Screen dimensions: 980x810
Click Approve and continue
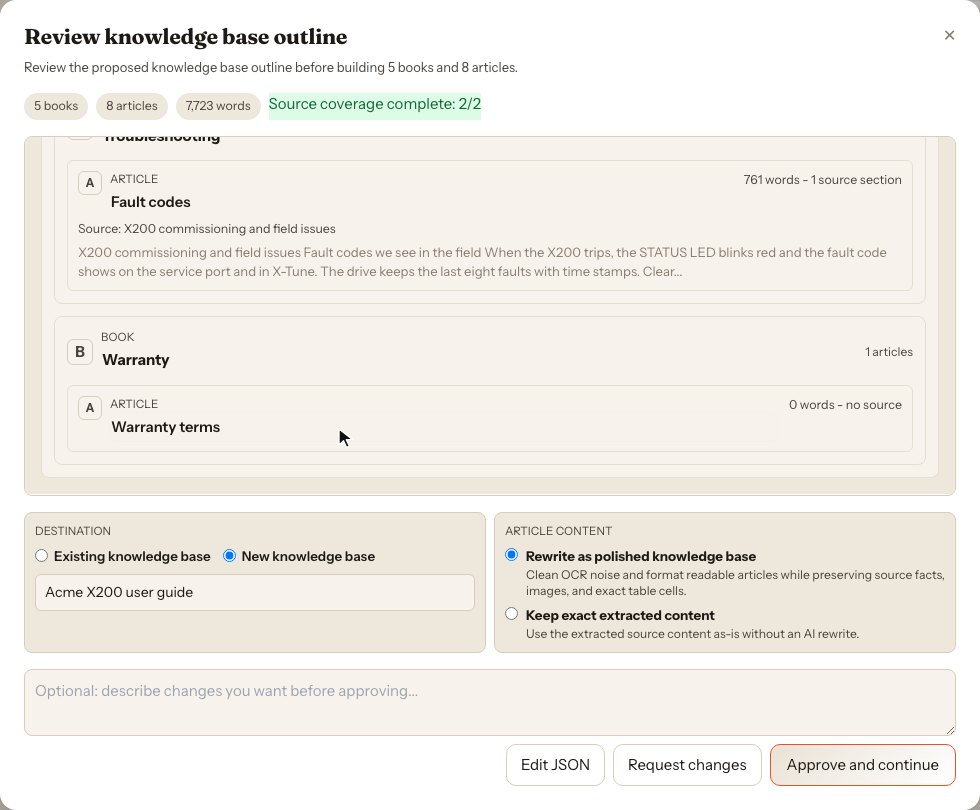(862, 765)
